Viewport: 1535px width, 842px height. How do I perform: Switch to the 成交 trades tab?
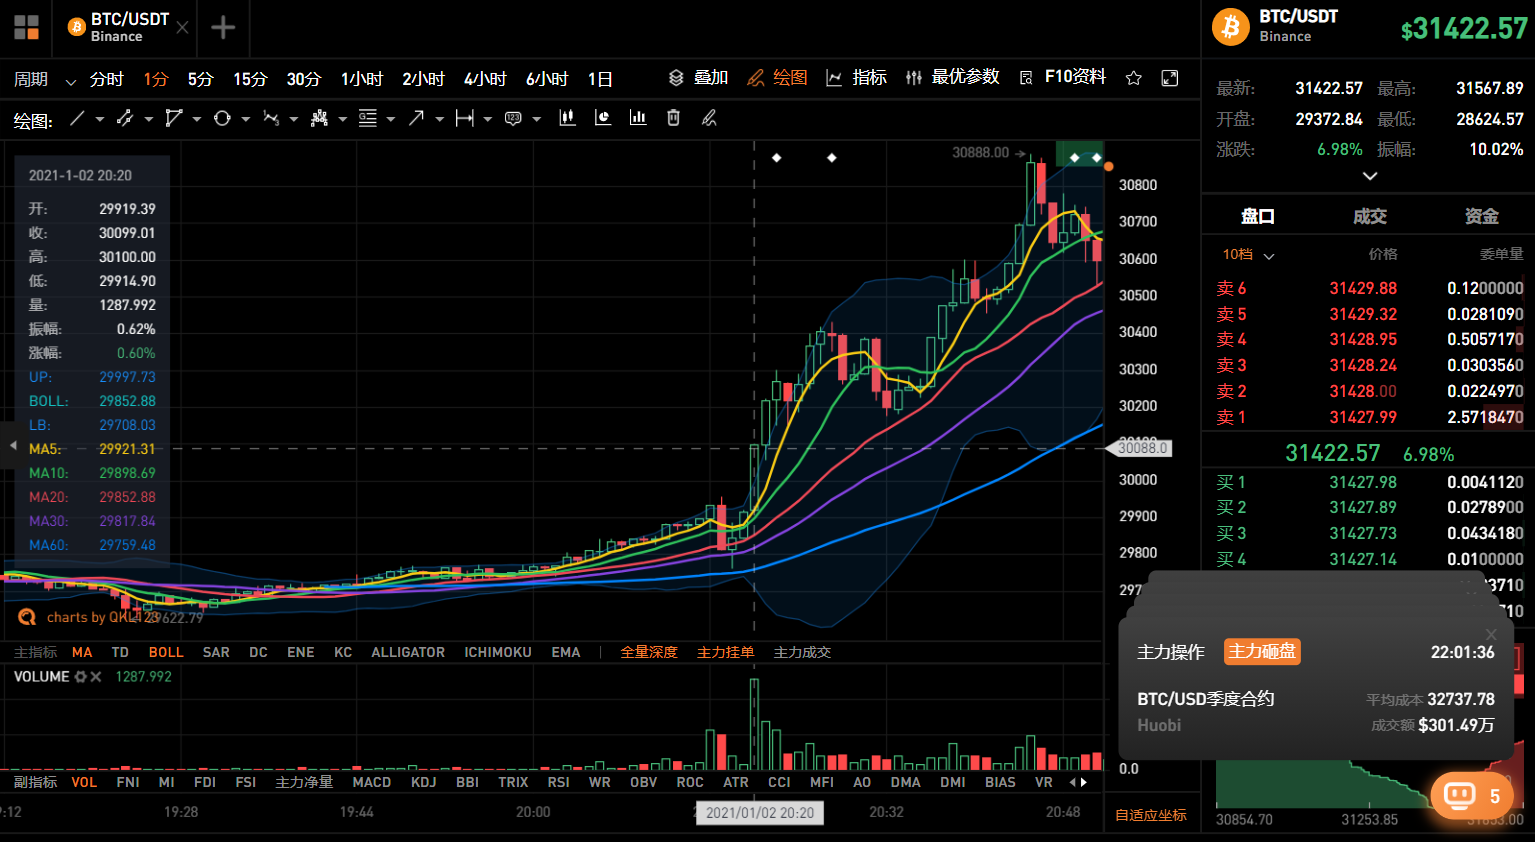1369,215
